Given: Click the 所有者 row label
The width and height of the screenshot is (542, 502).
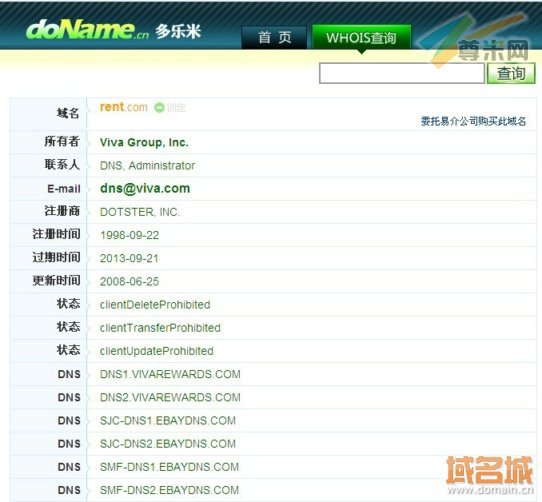Looking at the screenshot, I should tap(62, 141).
